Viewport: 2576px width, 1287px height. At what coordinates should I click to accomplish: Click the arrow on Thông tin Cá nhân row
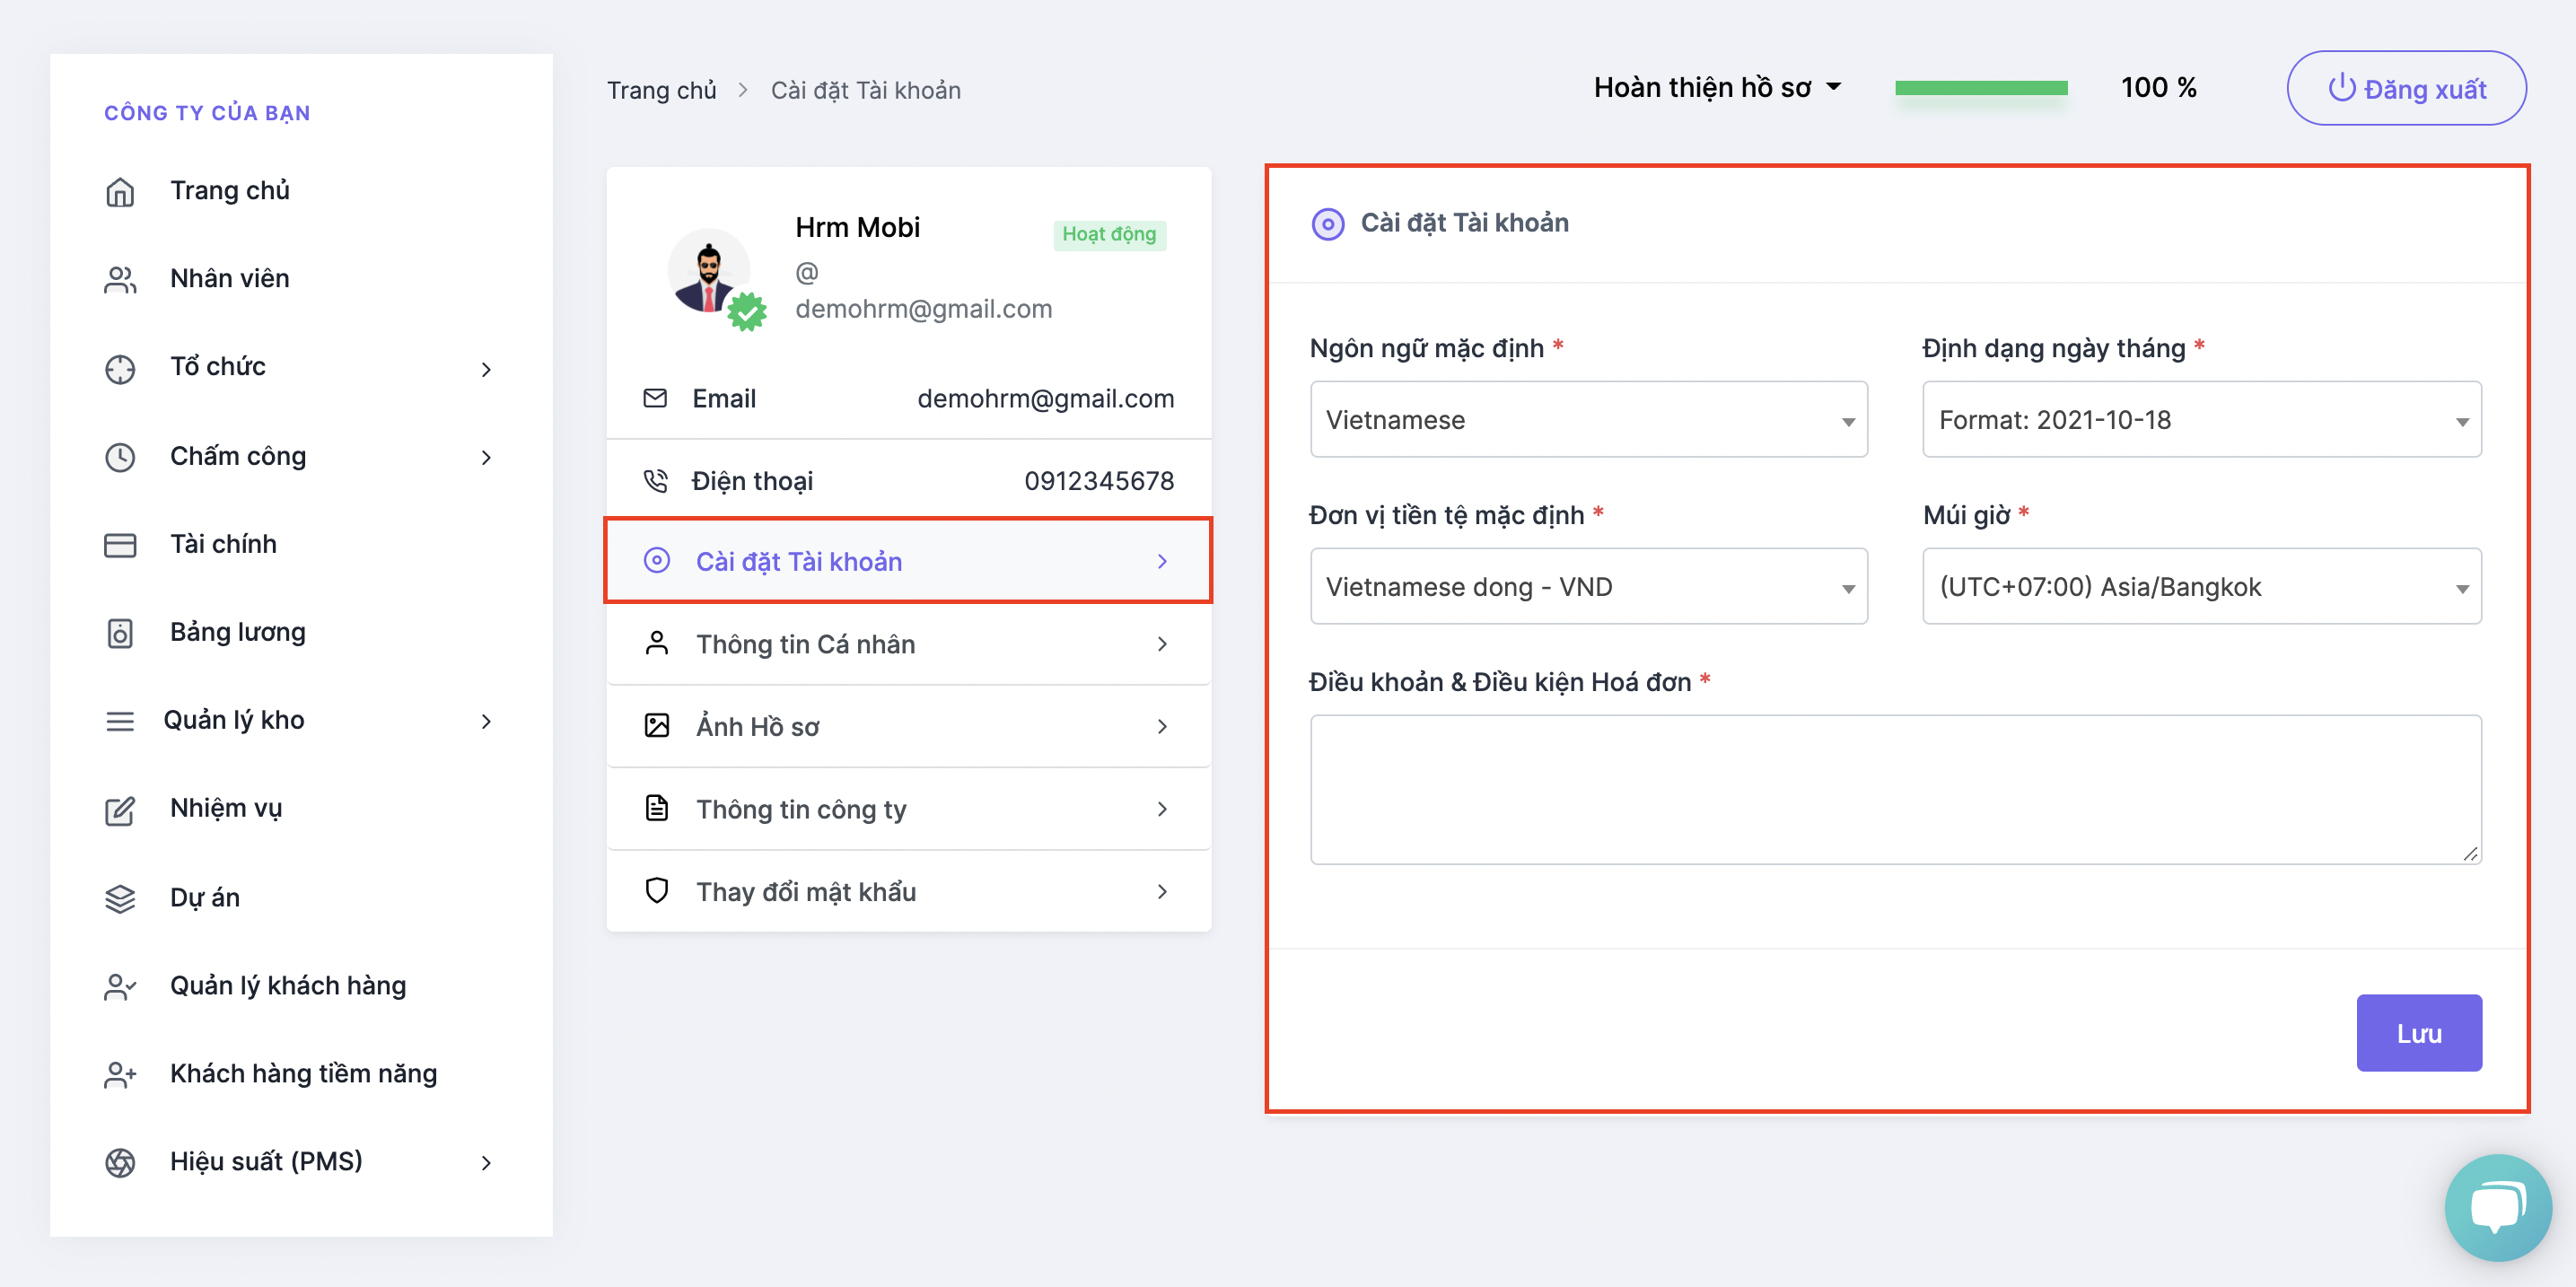tap(1162, 643)
